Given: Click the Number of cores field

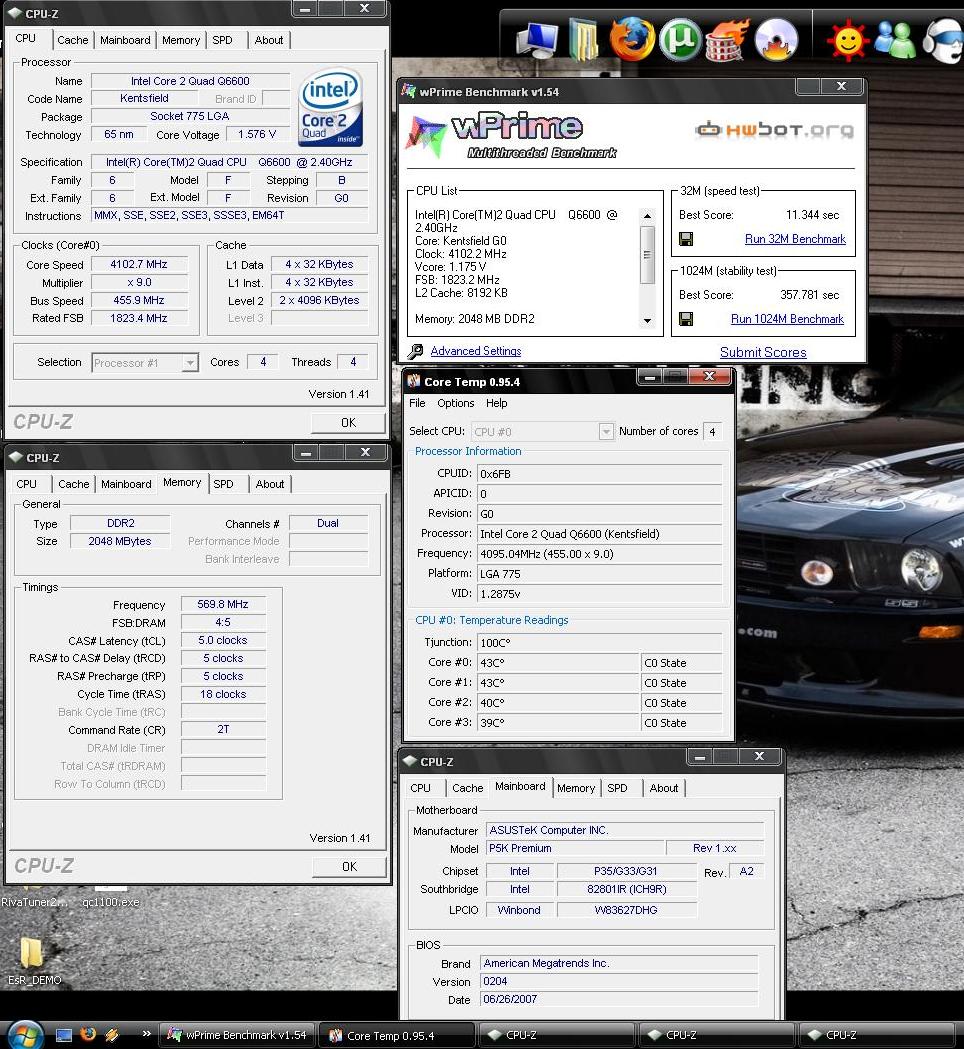Looking at the screenshot, I should coord(712,432).
